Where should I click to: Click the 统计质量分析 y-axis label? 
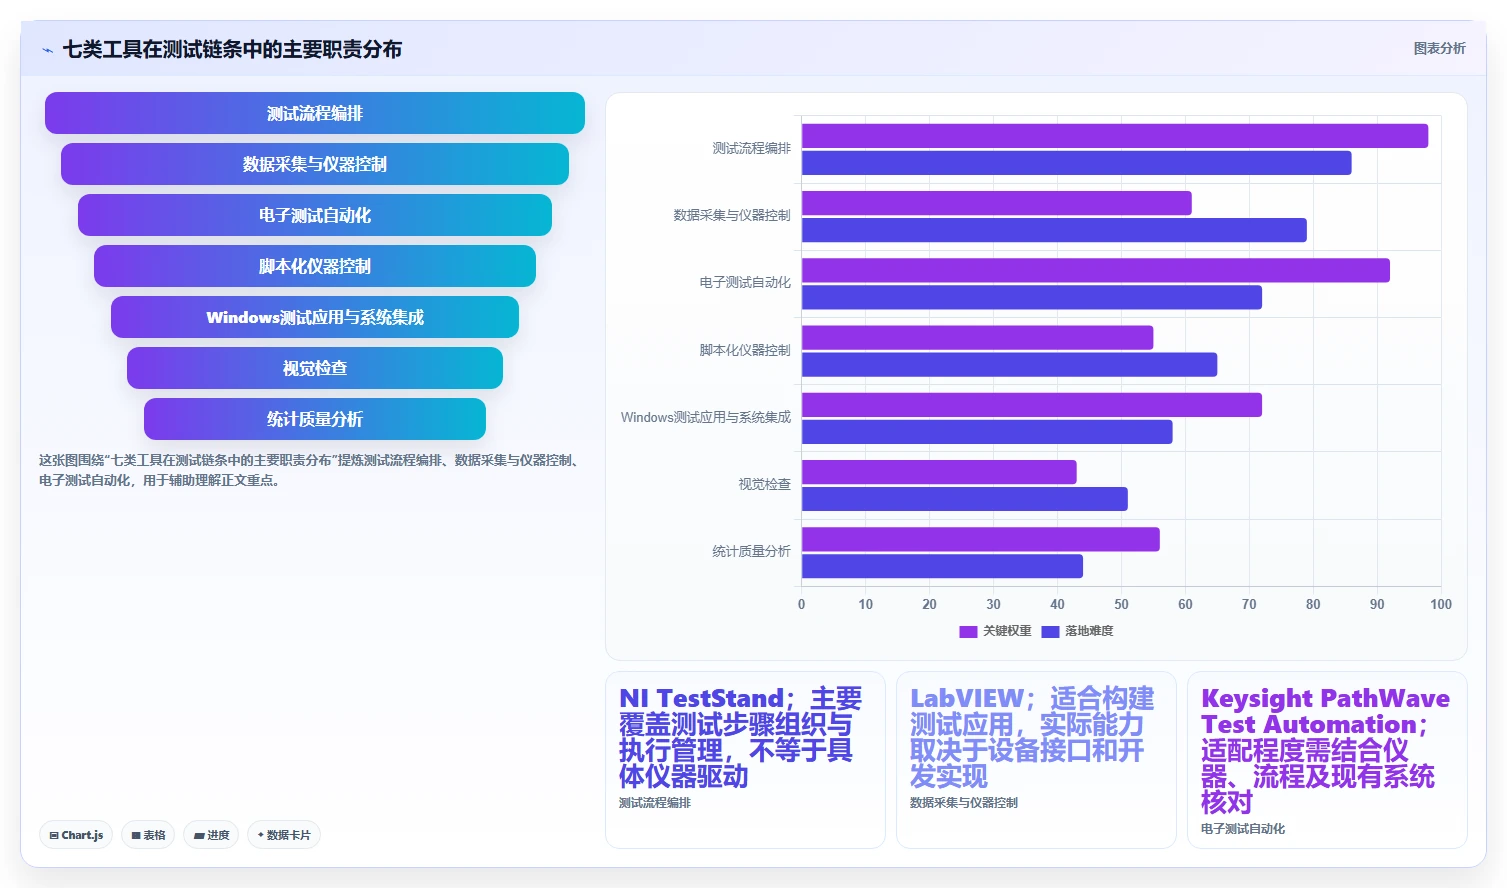[x=751, y=551]
